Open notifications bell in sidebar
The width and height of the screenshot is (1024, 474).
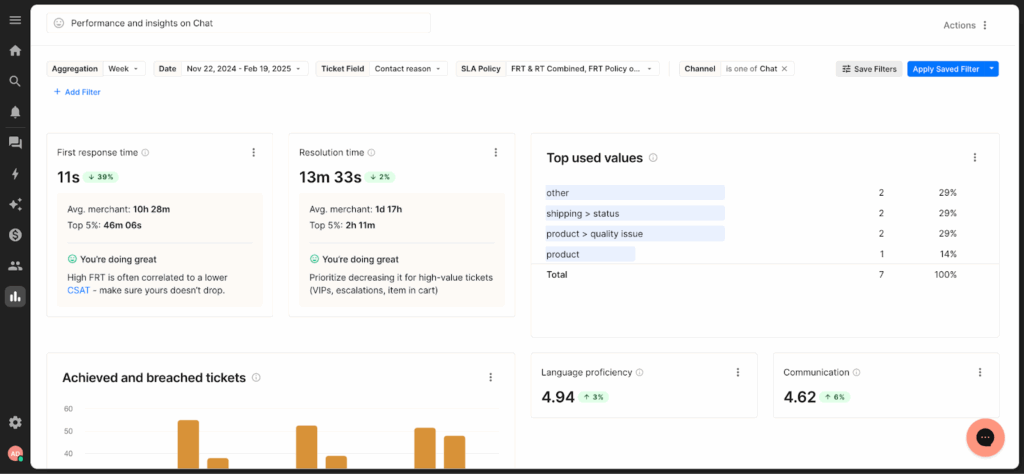[x=15, y=112]
